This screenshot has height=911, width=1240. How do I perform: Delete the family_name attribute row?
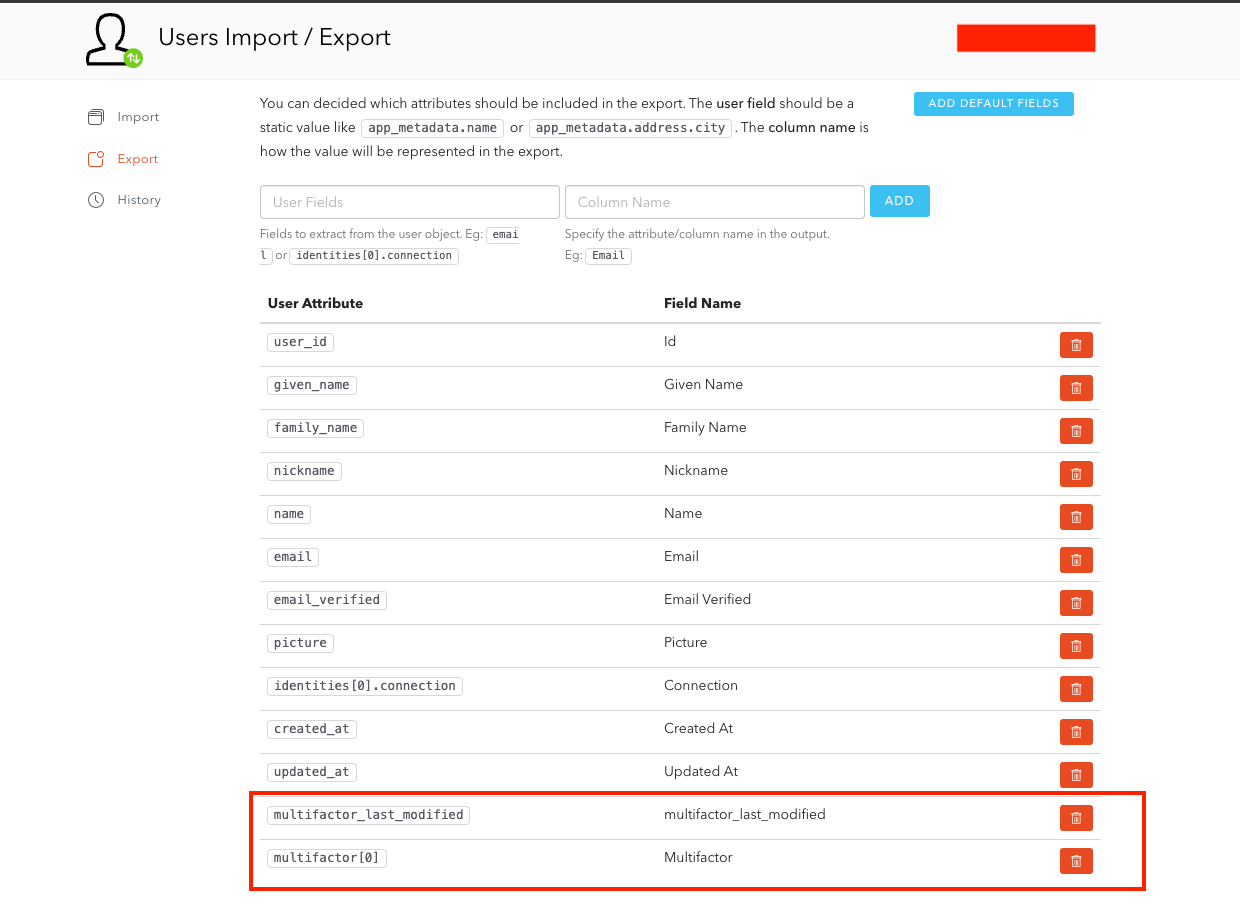(1076, 430)
